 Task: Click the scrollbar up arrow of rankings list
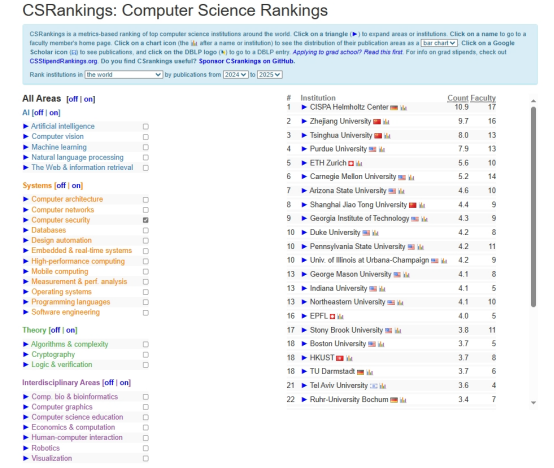534,101
